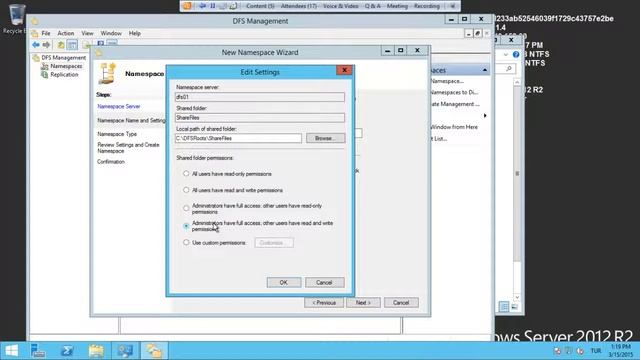Click pause icon on the meeting toolbar
Screen dimensions: 640x360
point(213,6)
